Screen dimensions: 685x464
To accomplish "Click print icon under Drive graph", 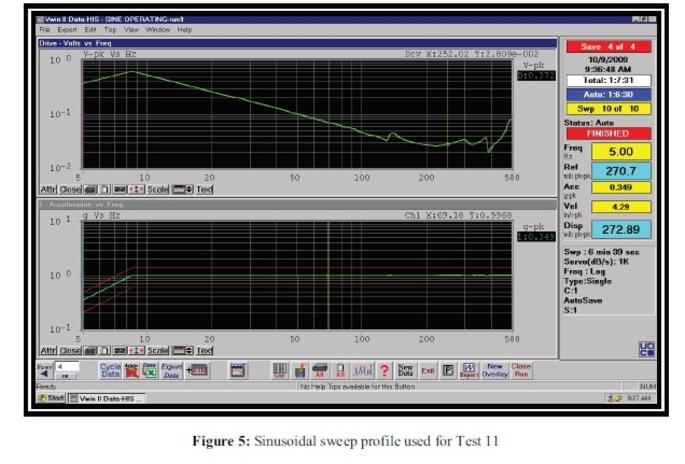I will 90,190.
